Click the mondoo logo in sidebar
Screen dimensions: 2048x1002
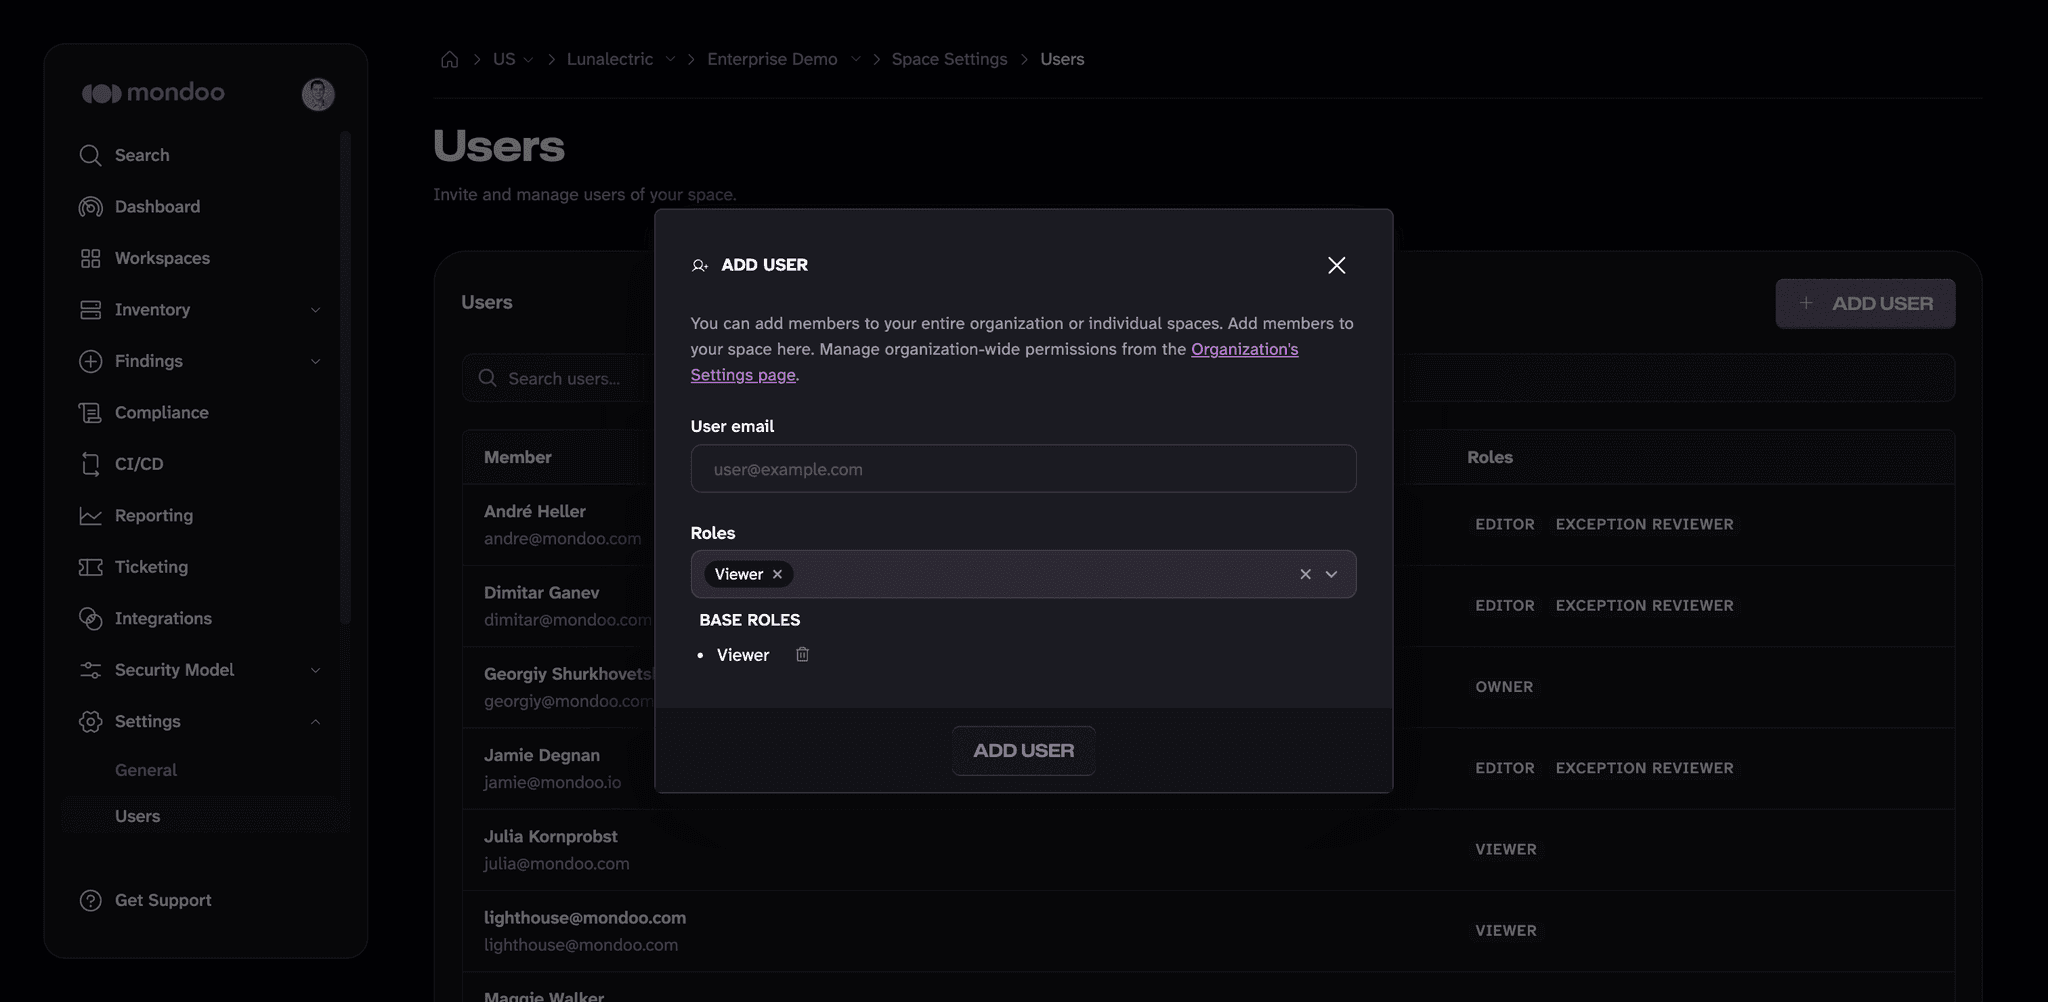click(153, 93)
